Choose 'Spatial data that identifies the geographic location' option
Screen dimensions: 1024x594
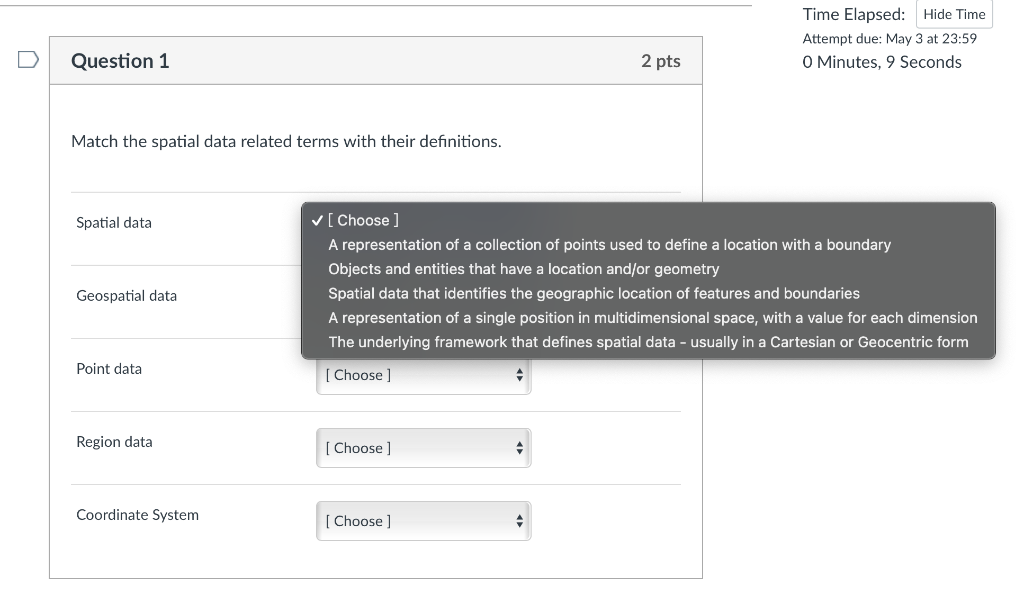coord(648,293)
